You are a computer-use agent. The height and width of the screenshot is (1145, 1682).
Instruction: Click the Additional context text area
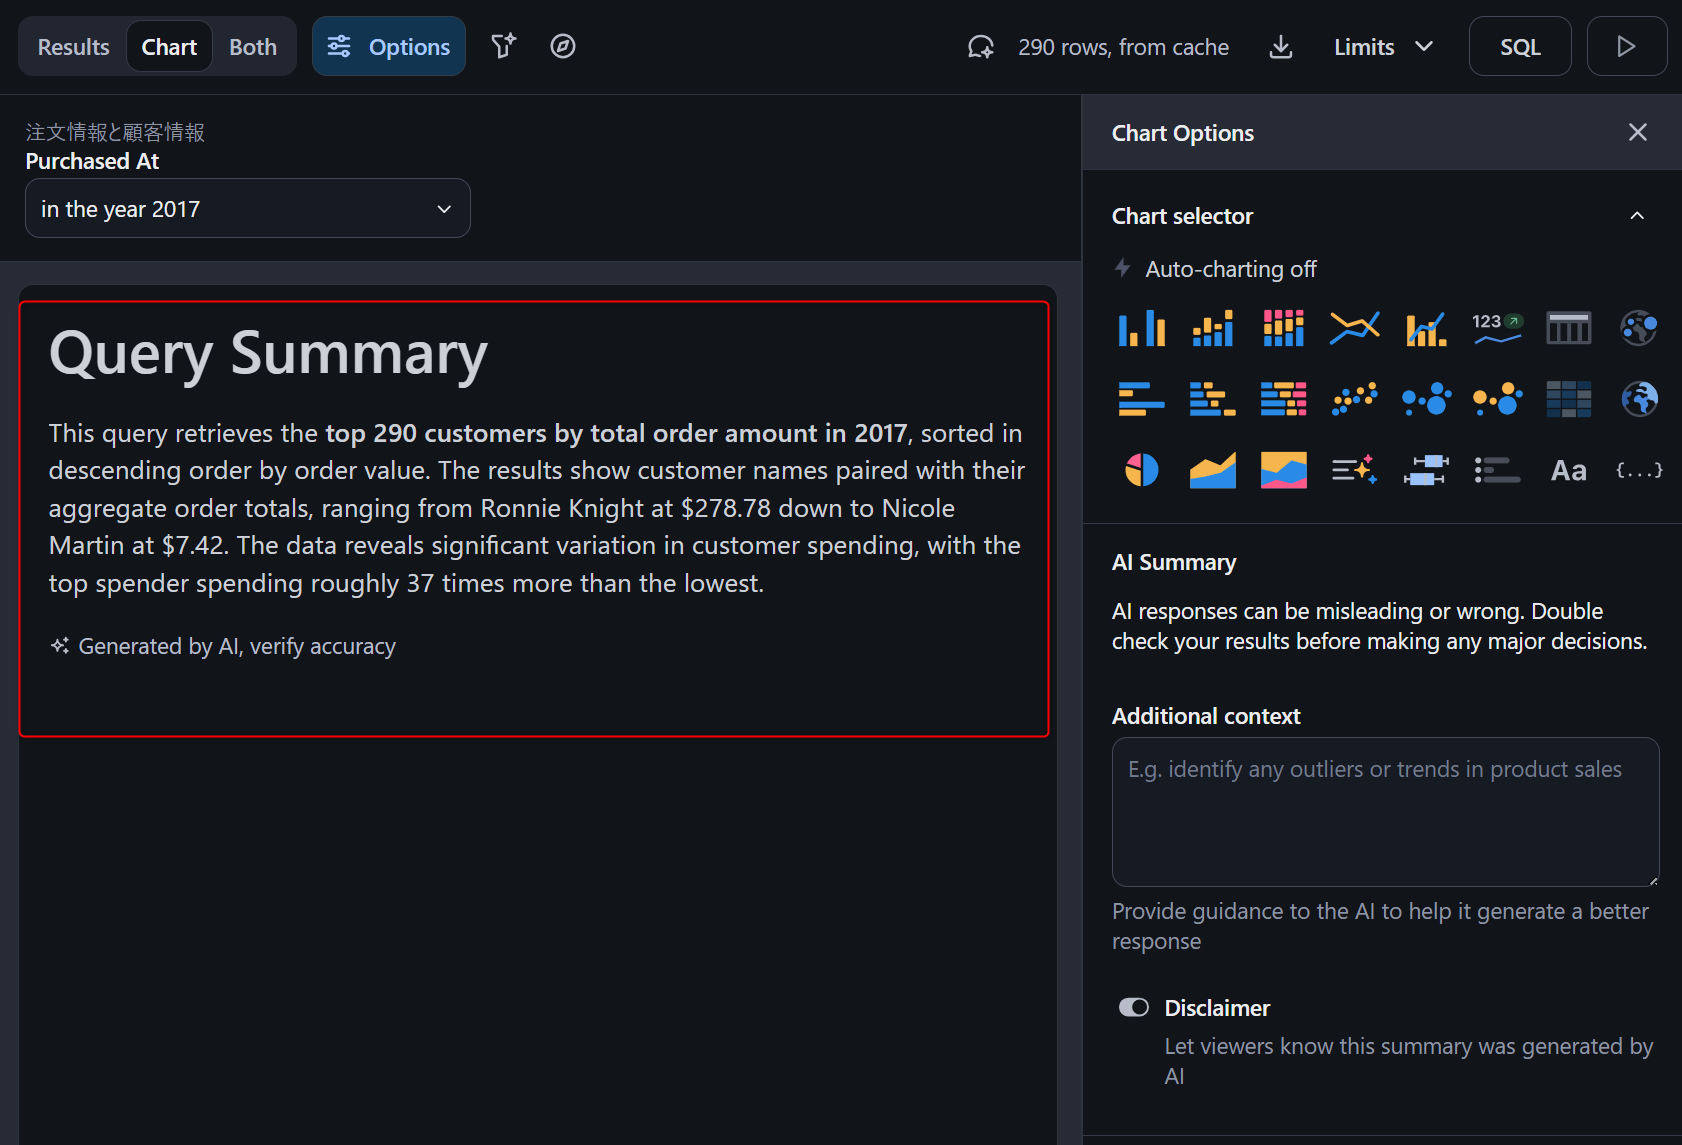[x=1385, y=812]
